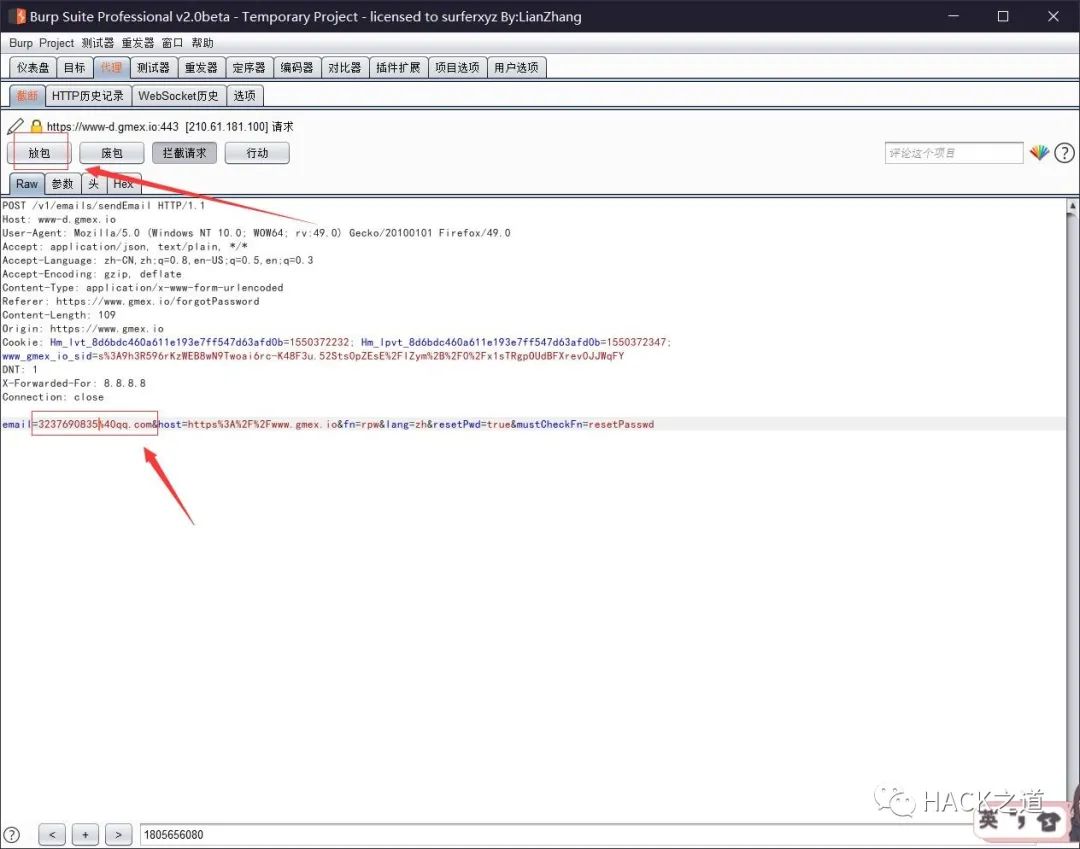Switch to the 定序器 tab
Screen dimensions: 1080x849
pyautogui.click(x=249, y=67)
